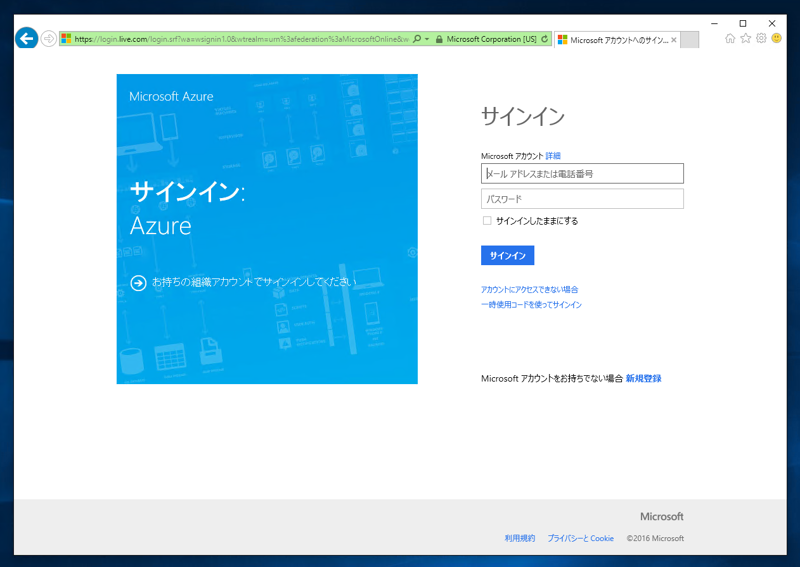Click 一時使用コードを使ってサインイン link
This screenshot has height=567, width=800.
(531, 305)
